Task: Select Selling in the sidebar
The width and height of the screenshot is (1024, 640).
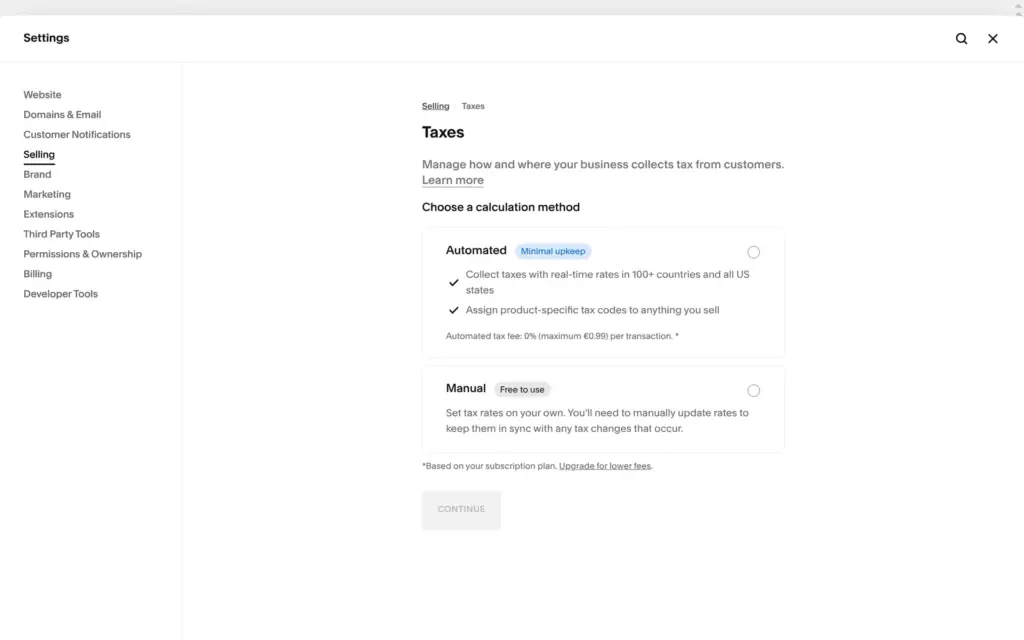Action: coord(39,155)
